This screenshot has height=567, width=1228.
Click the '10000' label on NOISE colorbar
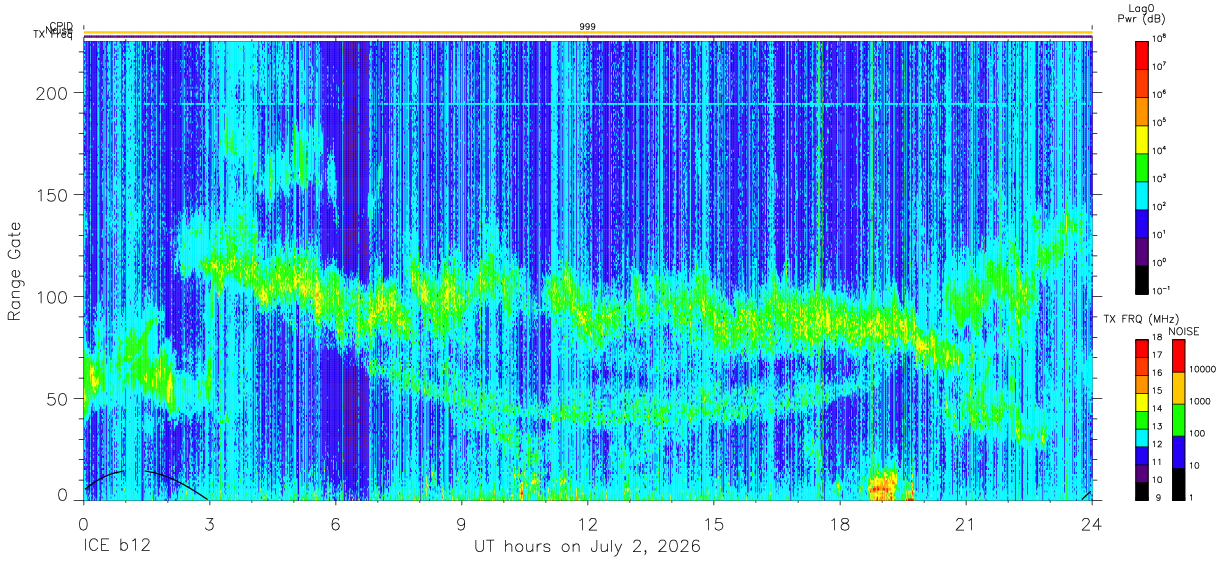point(1202,368)
